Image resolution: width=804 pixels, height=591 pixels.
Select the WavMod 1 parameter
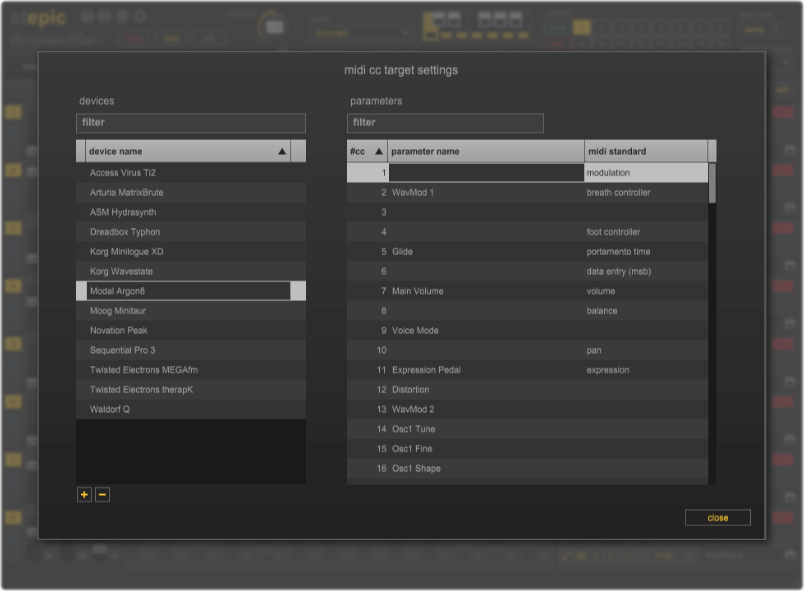pyautogui.click(x=413, y=193)
